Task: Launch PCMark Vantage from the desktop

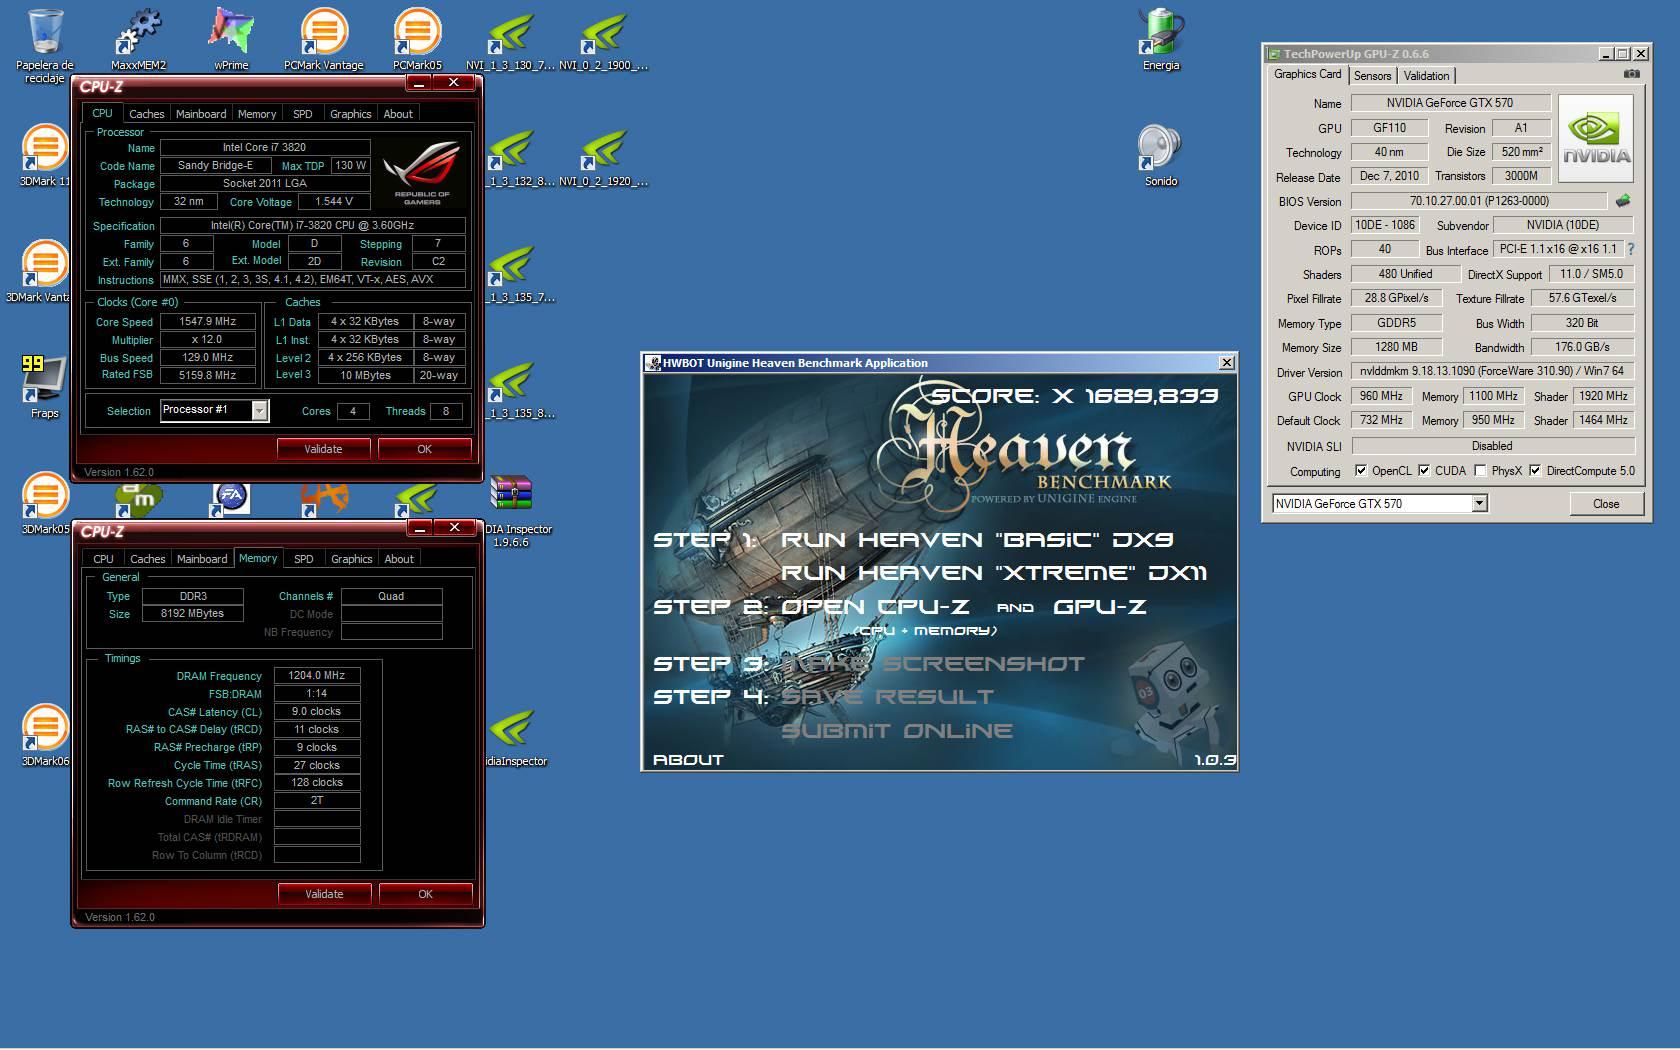Action: pos(323,40)
